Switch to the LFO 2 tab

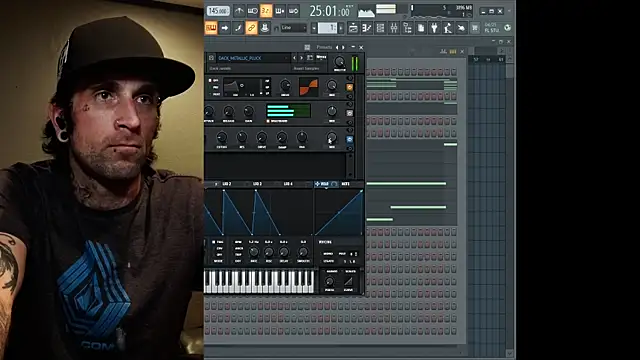click(227, 184)
